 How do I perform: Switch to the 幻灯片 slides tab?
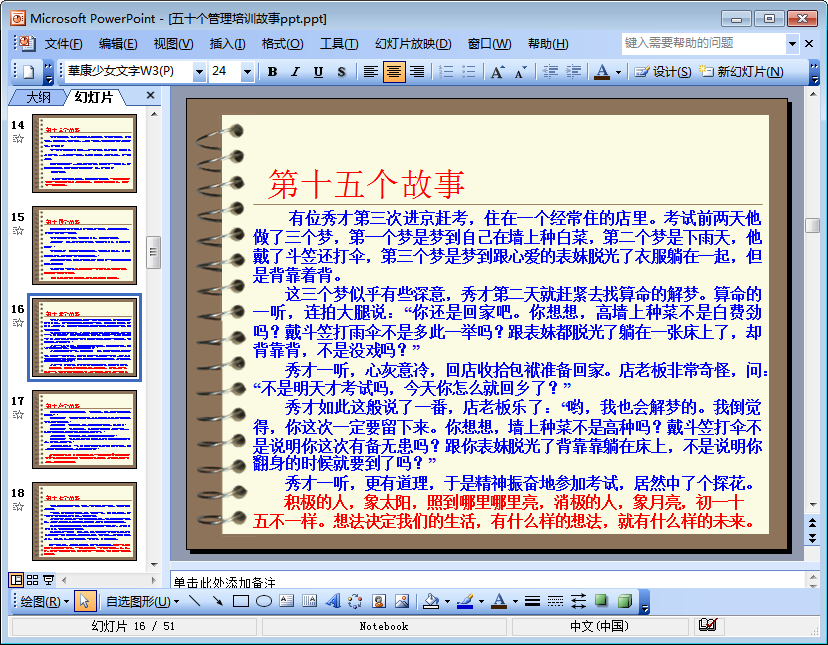[94, 97]
